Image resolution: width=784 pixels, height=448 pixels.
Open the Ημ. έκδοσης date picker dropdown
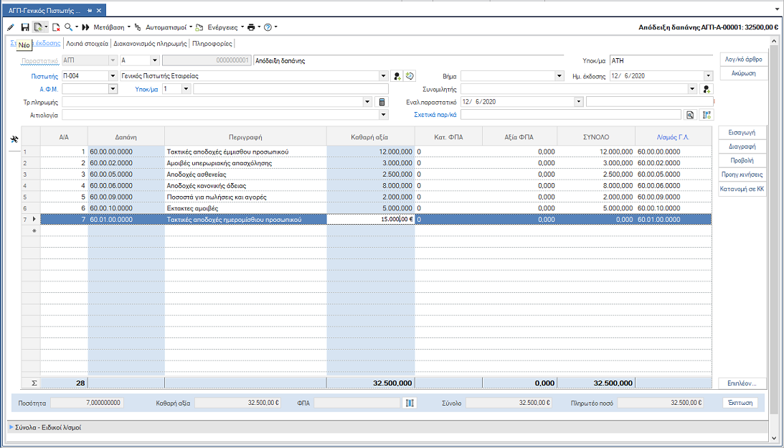pos(708,76)
